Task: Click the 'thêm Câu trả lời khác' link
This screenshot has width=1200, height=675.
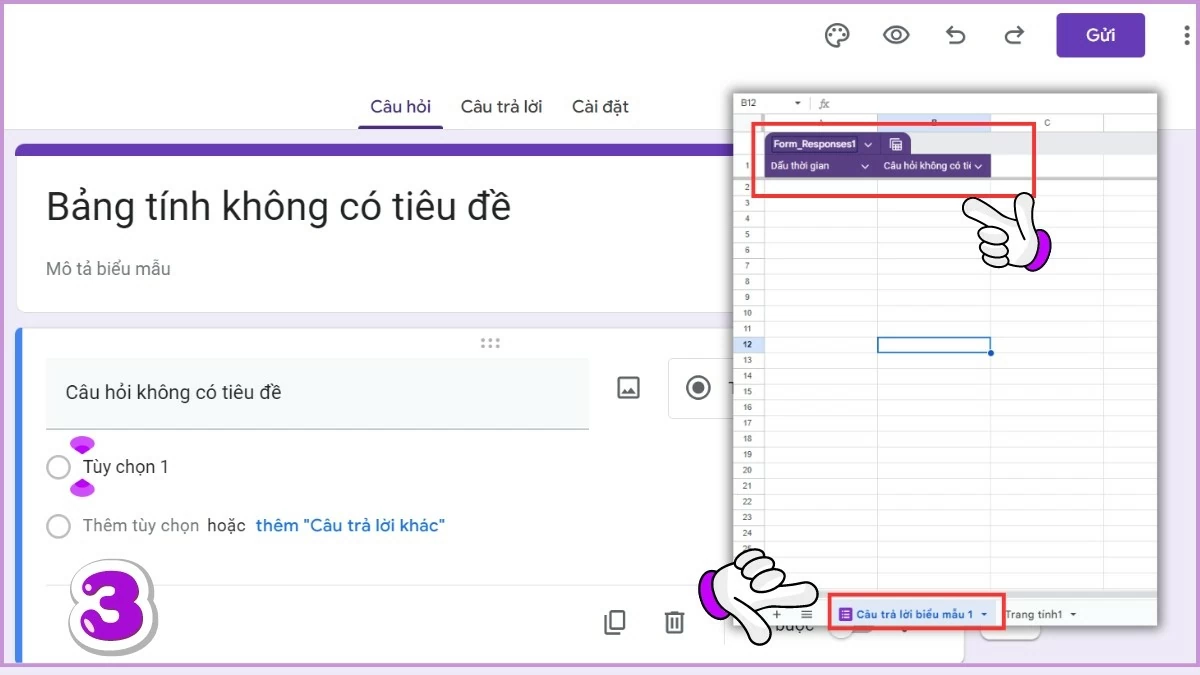Action: [x=349, y=525]
